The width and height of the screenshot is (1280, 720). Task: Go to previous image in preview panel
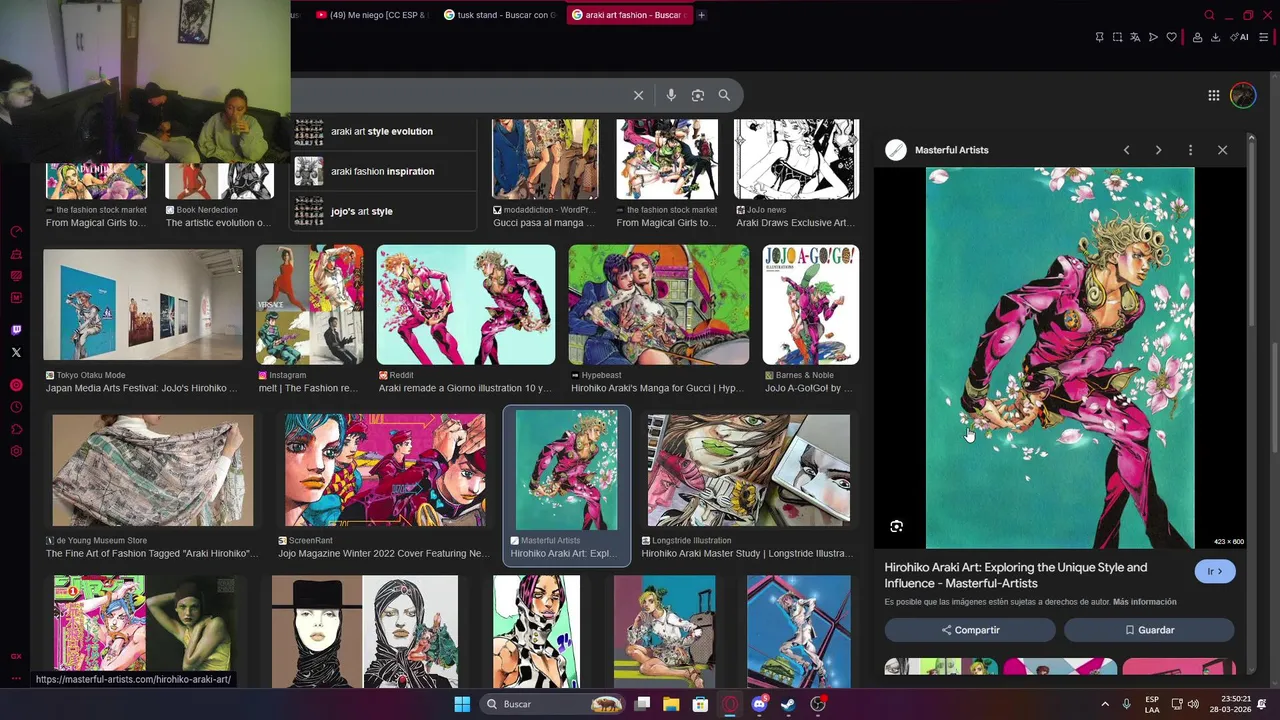tap(1126, 150)
